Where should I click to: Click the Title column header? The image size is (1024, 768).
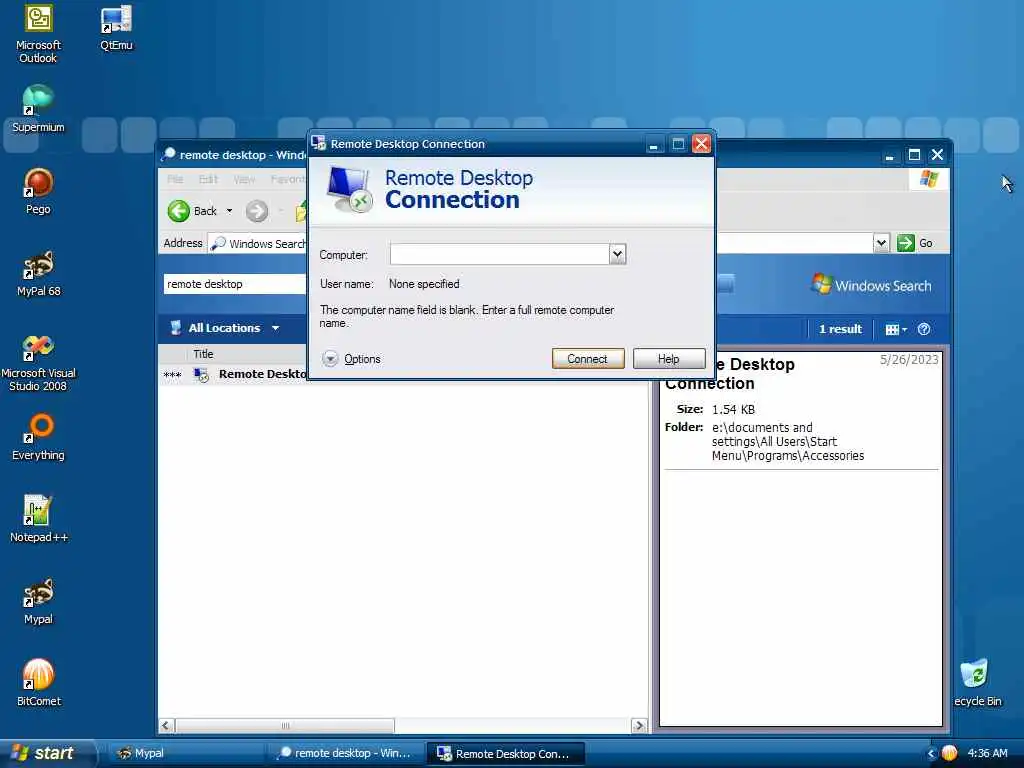(x=203, y=354)
